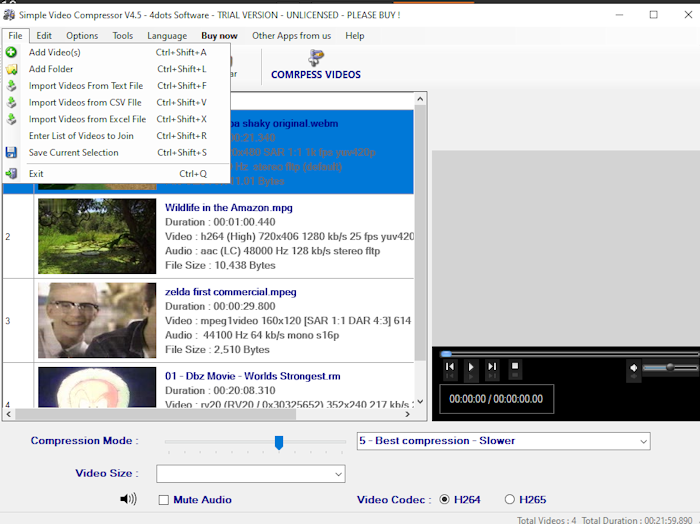Click the skip-to-next player icon
This screenshot has height=524, width=700.
[x=492, y=368]
